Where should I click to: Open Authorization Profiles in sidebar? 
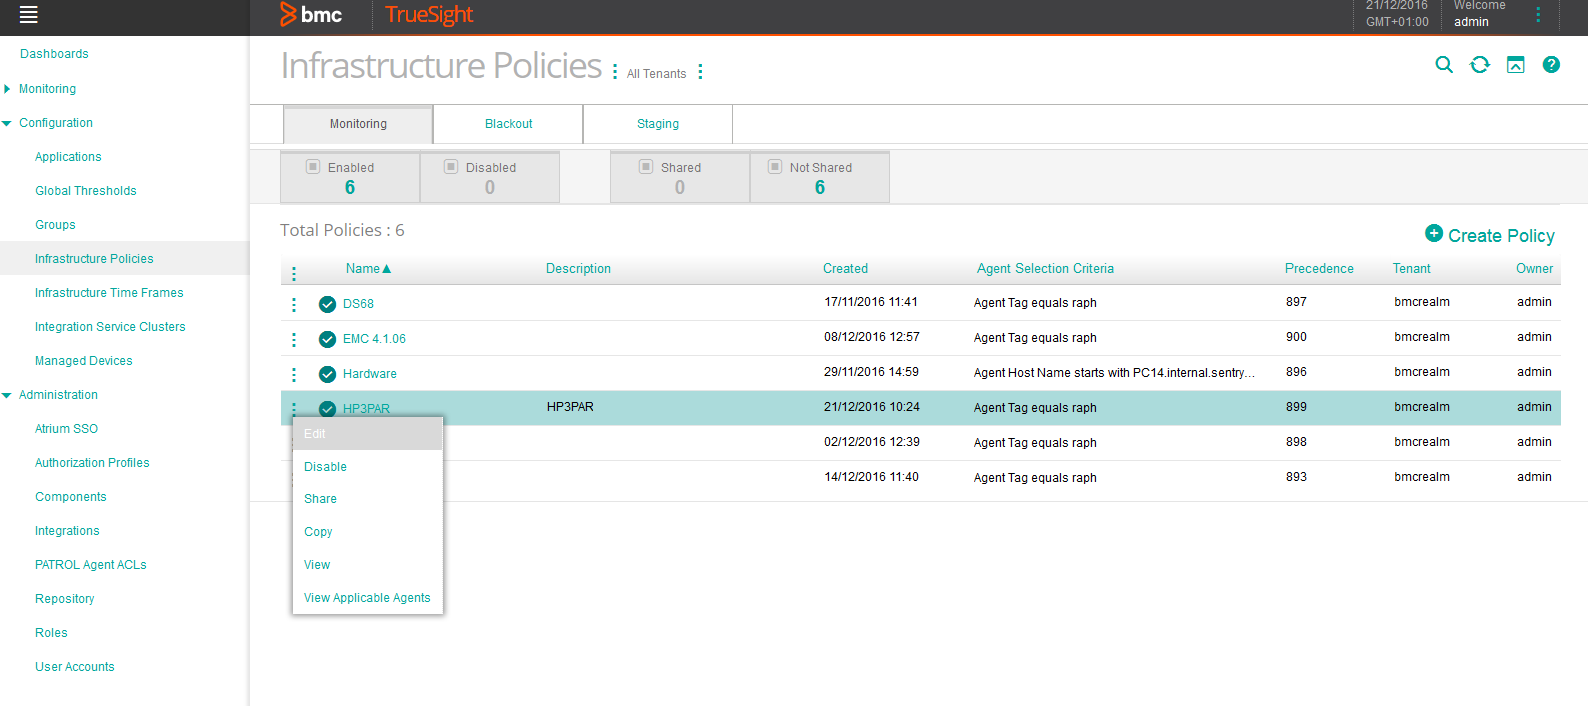click(92, 463)
